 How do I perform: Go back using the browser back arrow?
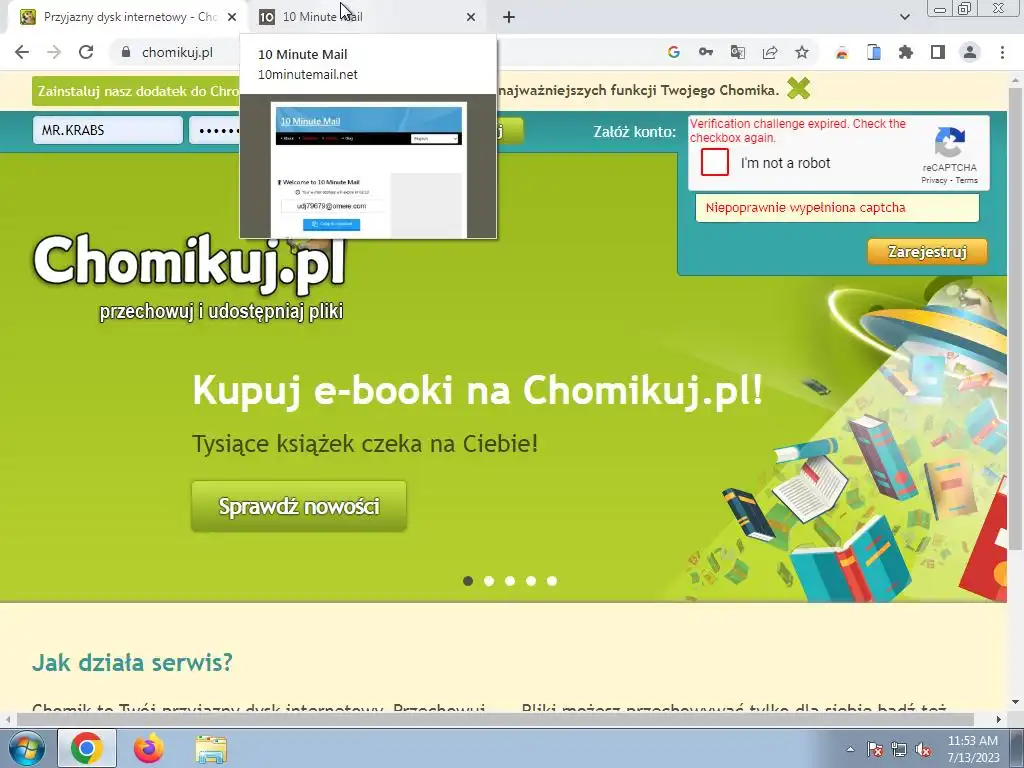[22, 52]
